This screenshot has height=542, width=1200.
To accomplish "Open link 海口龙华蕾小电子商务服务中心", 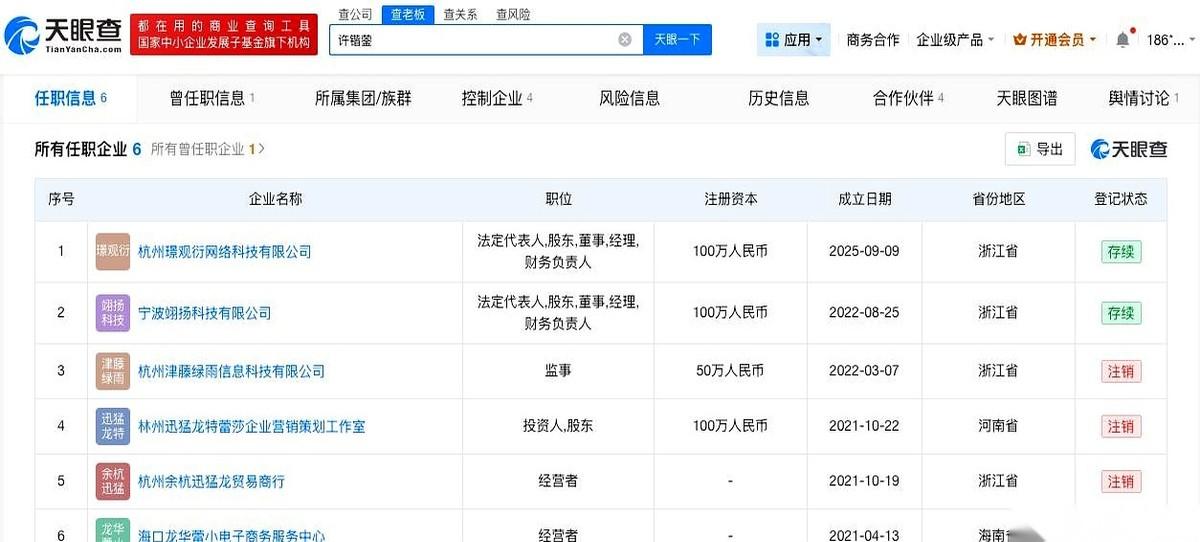I will [231, 535].
